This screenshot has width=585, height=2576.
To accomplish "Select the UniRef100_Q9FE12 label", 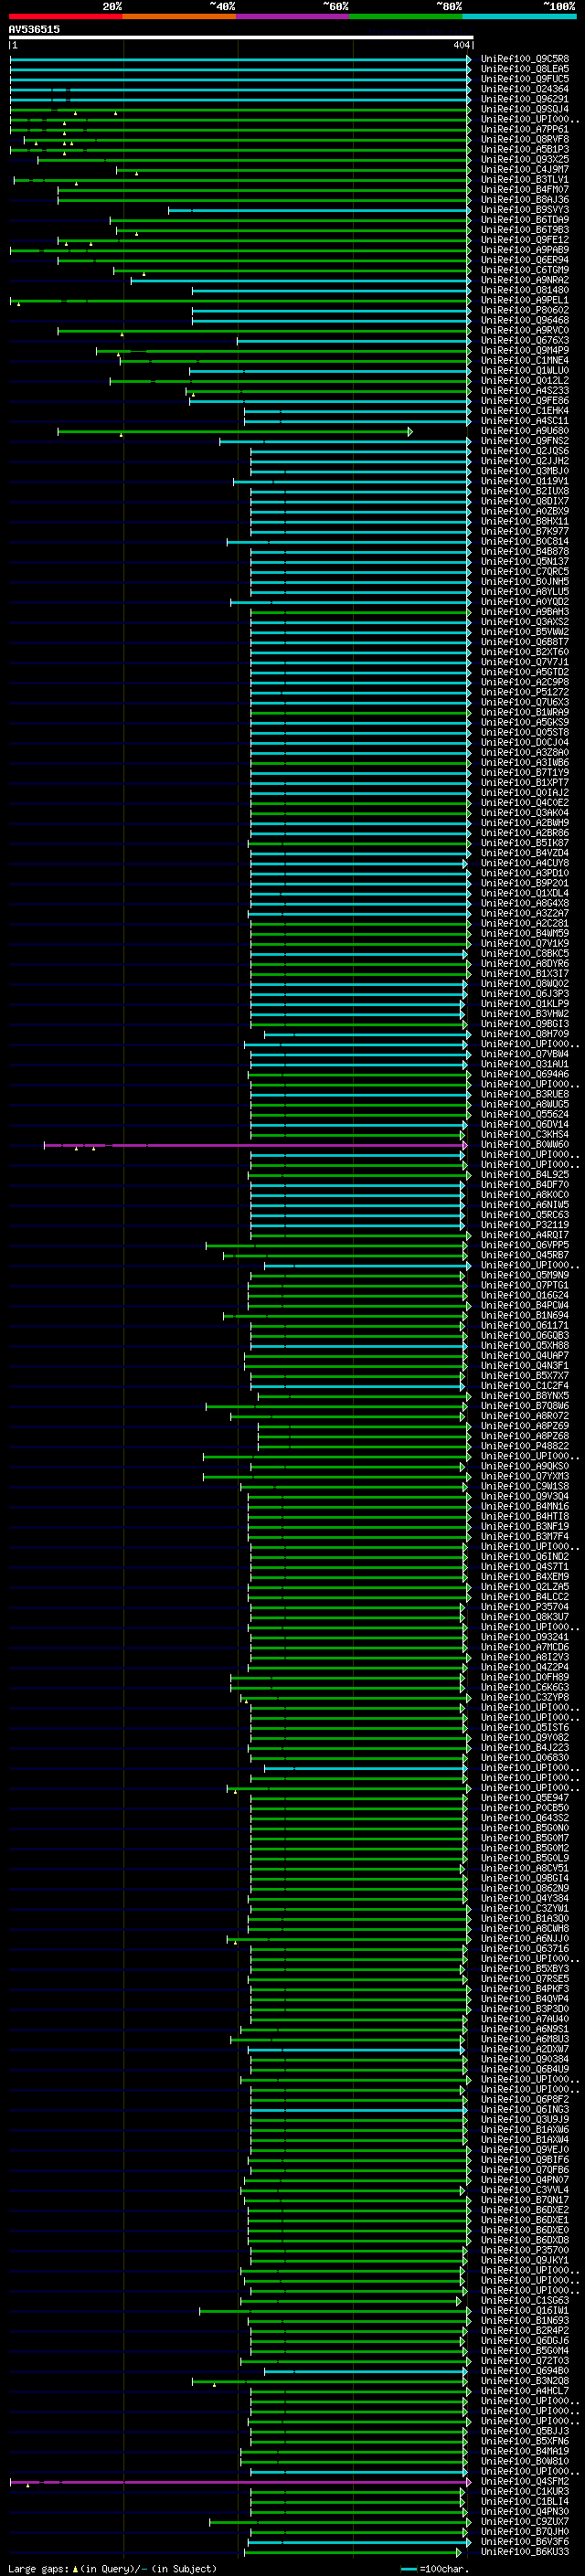I will [525, 240].
